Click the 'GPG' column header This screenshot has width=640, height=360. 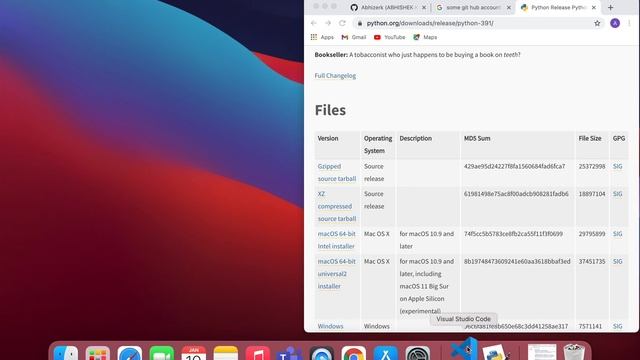[x=619, y=138]
